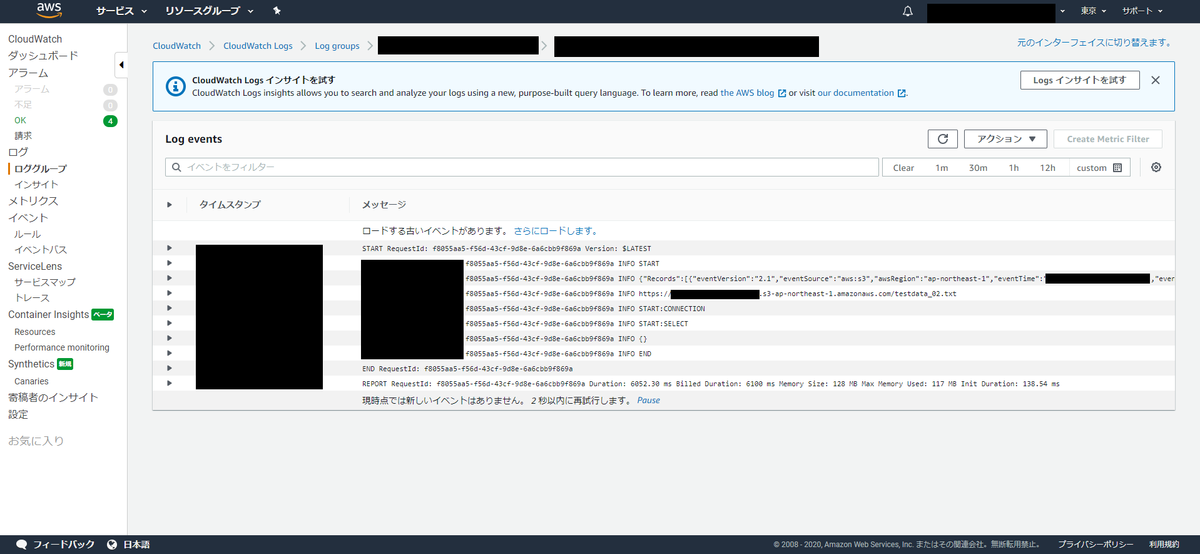Click the 日本語 language selector
Screen dimensions: 1200x554
[136, 544]
